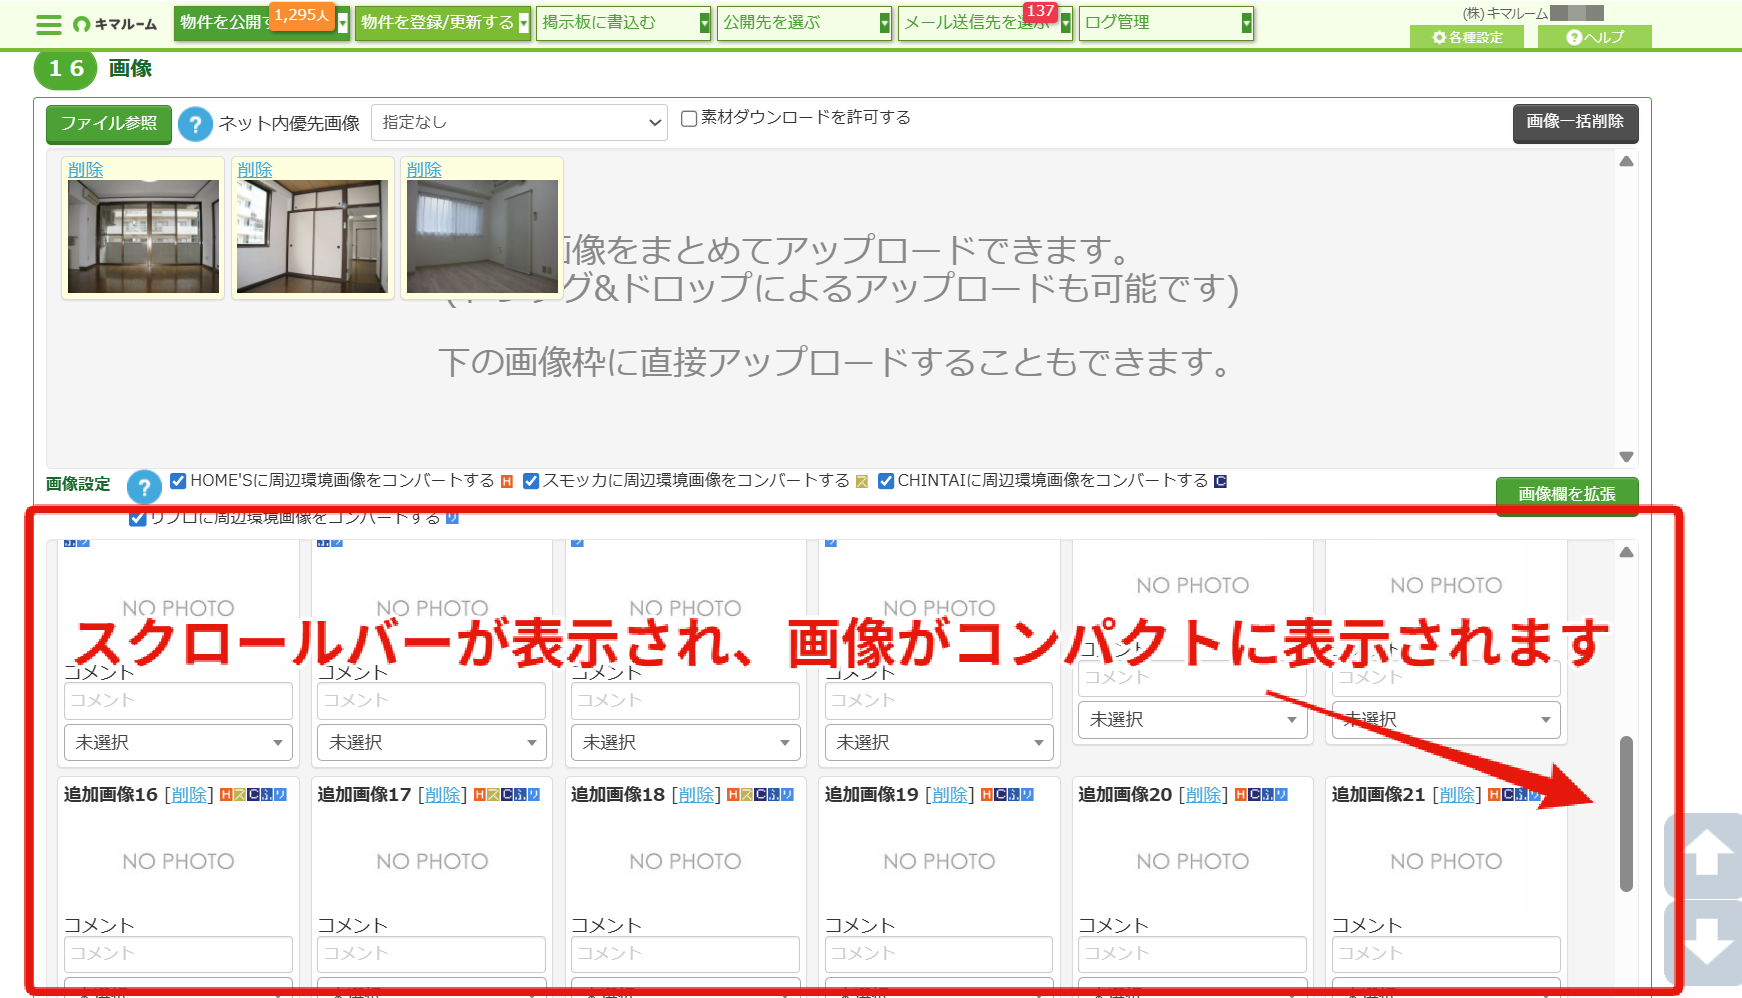Viewport: 1742px width, 998px height.
Task: Click HOME'S portal icon on 追加画像18
Action: pos(733,795)
